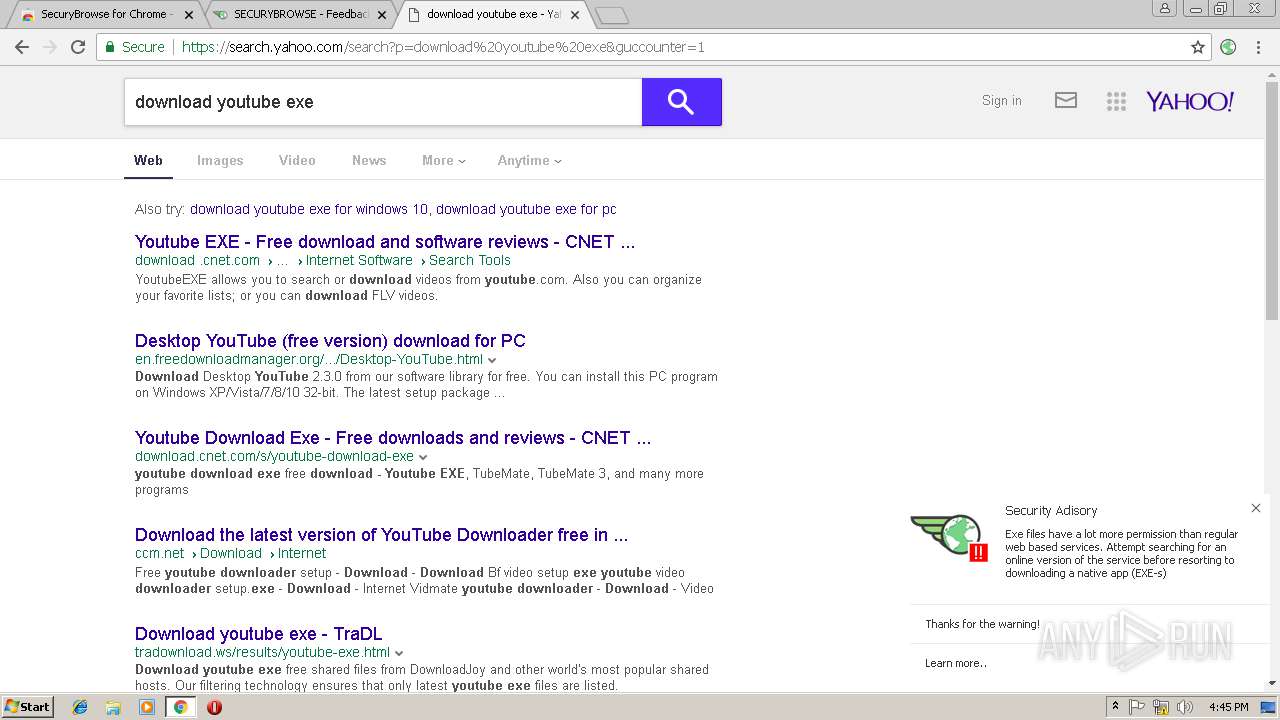Image resolution: width=1280 pixels, height=720 pixels.
Task: Open the Anytime filter dropdown
Action: [x=529, y=160]
